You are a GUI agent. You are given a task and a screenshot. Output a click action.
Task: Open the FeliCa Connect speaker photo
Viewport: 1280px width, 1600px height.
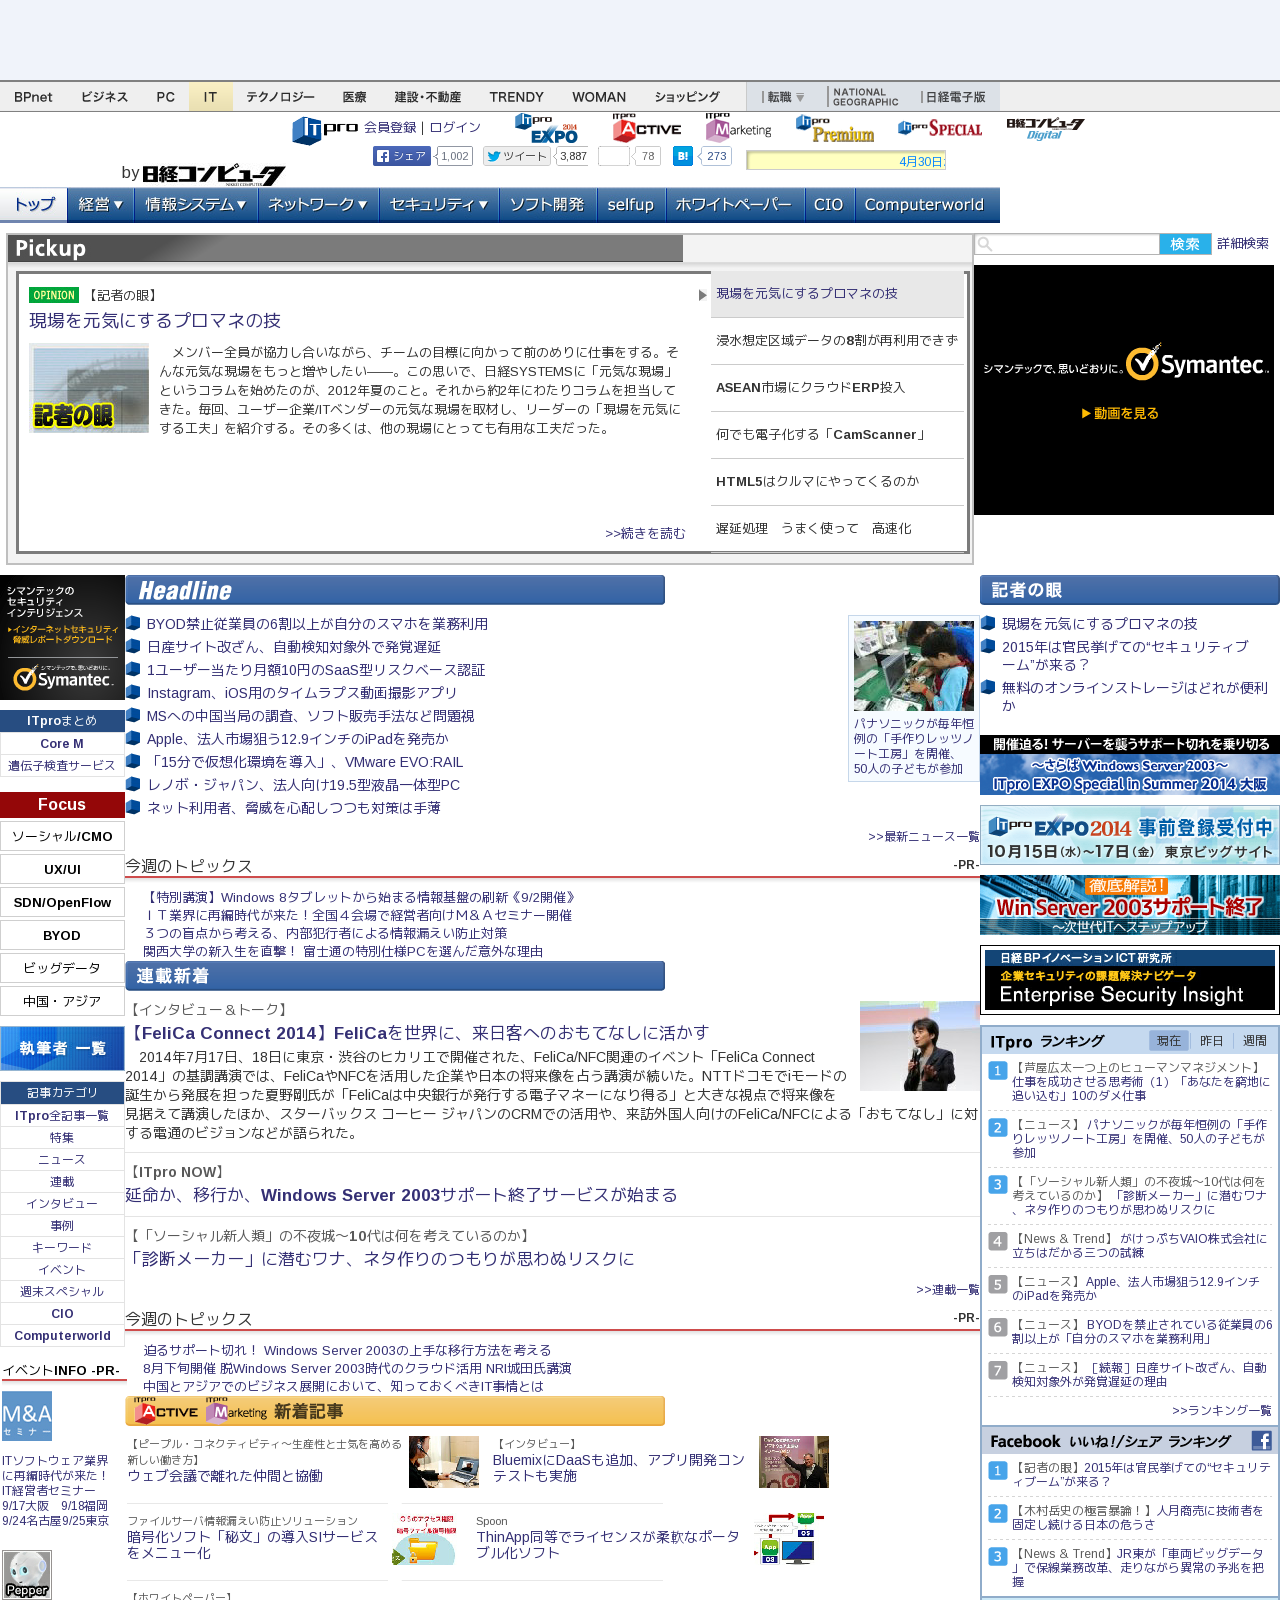click(920, 1046)
